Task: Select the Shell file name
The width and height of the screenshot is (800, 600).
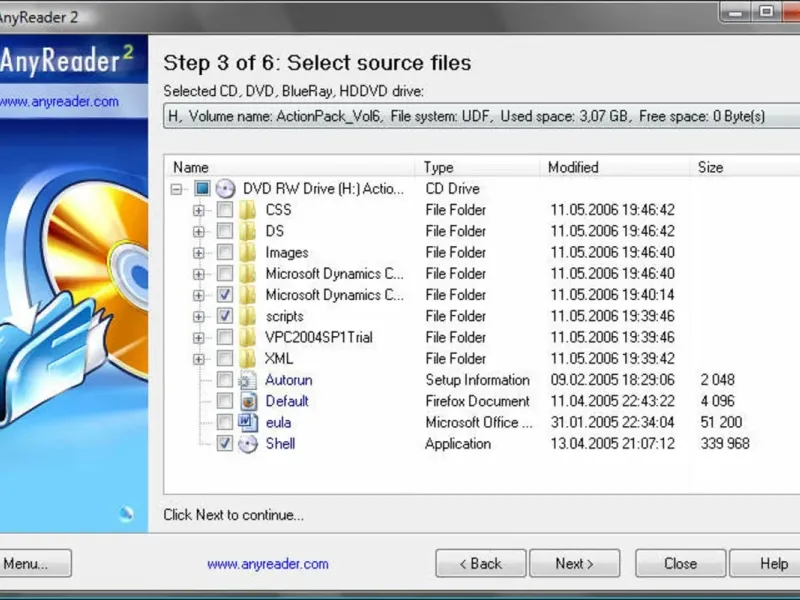Action: click(x=280, y=444)
